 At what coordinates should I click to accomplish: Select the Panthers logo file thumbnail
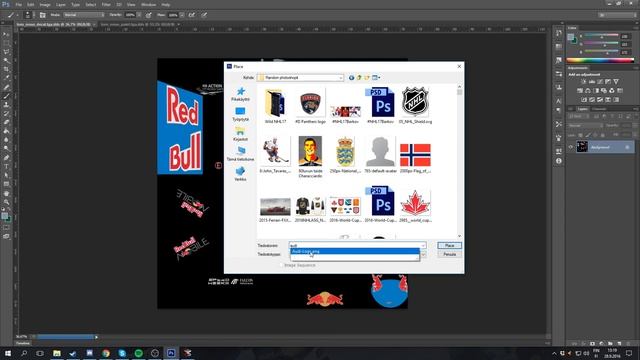click(x=310, y=105)
